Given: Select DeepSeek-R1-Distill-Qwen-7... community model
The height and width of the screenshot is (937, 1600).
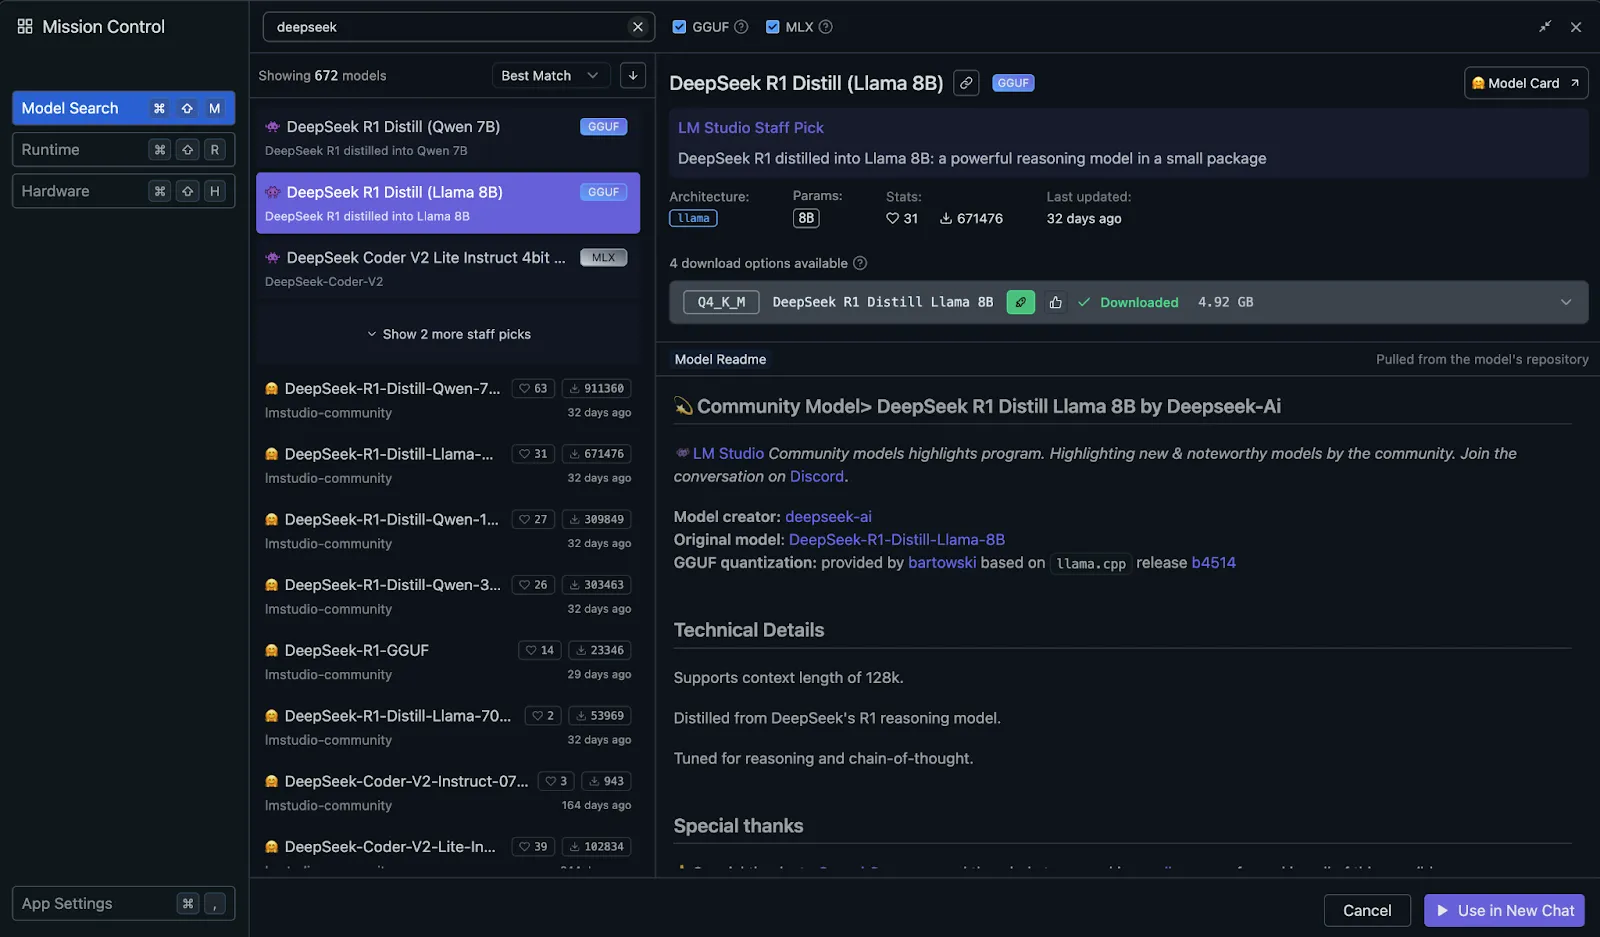Looking at the screenshot, I should [x=448, y=400].
